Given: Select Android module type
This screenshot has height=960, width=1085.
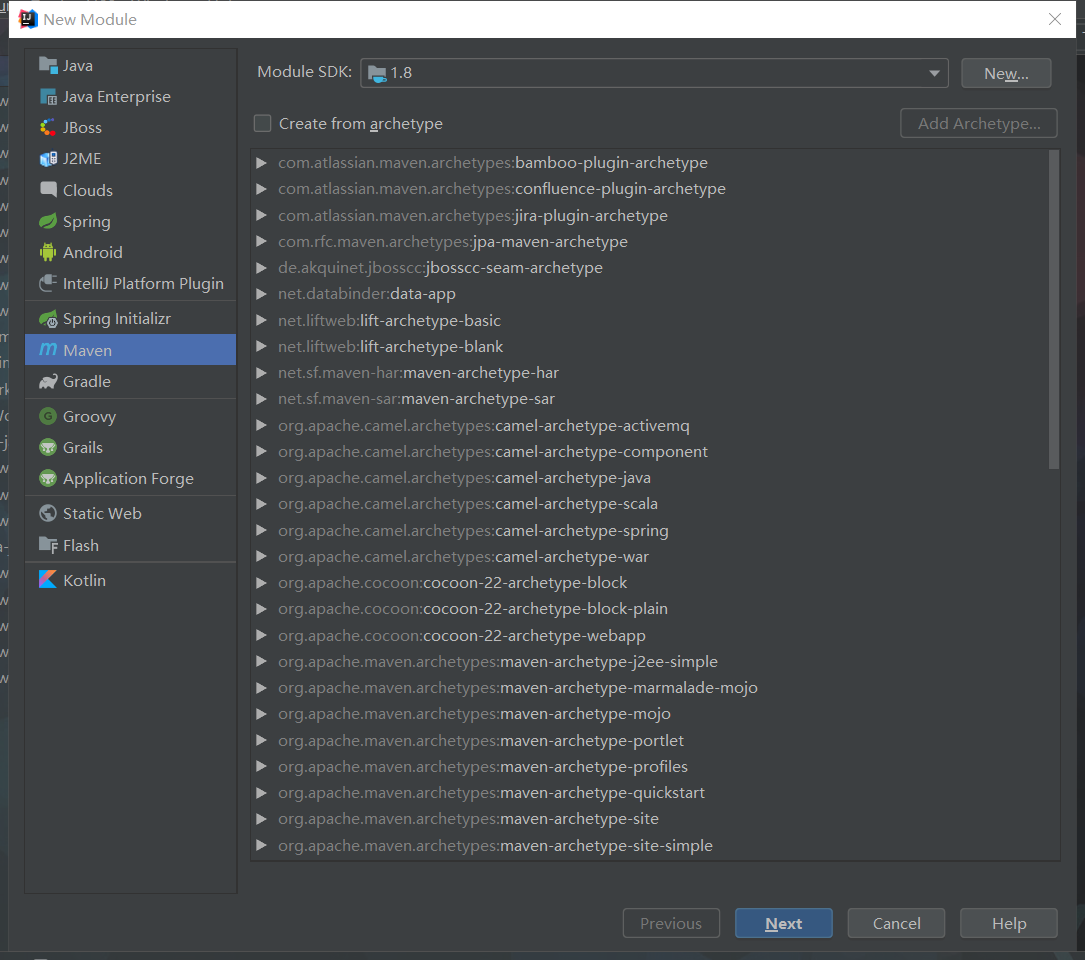Looking at the screenshot, I should point(131,253).
